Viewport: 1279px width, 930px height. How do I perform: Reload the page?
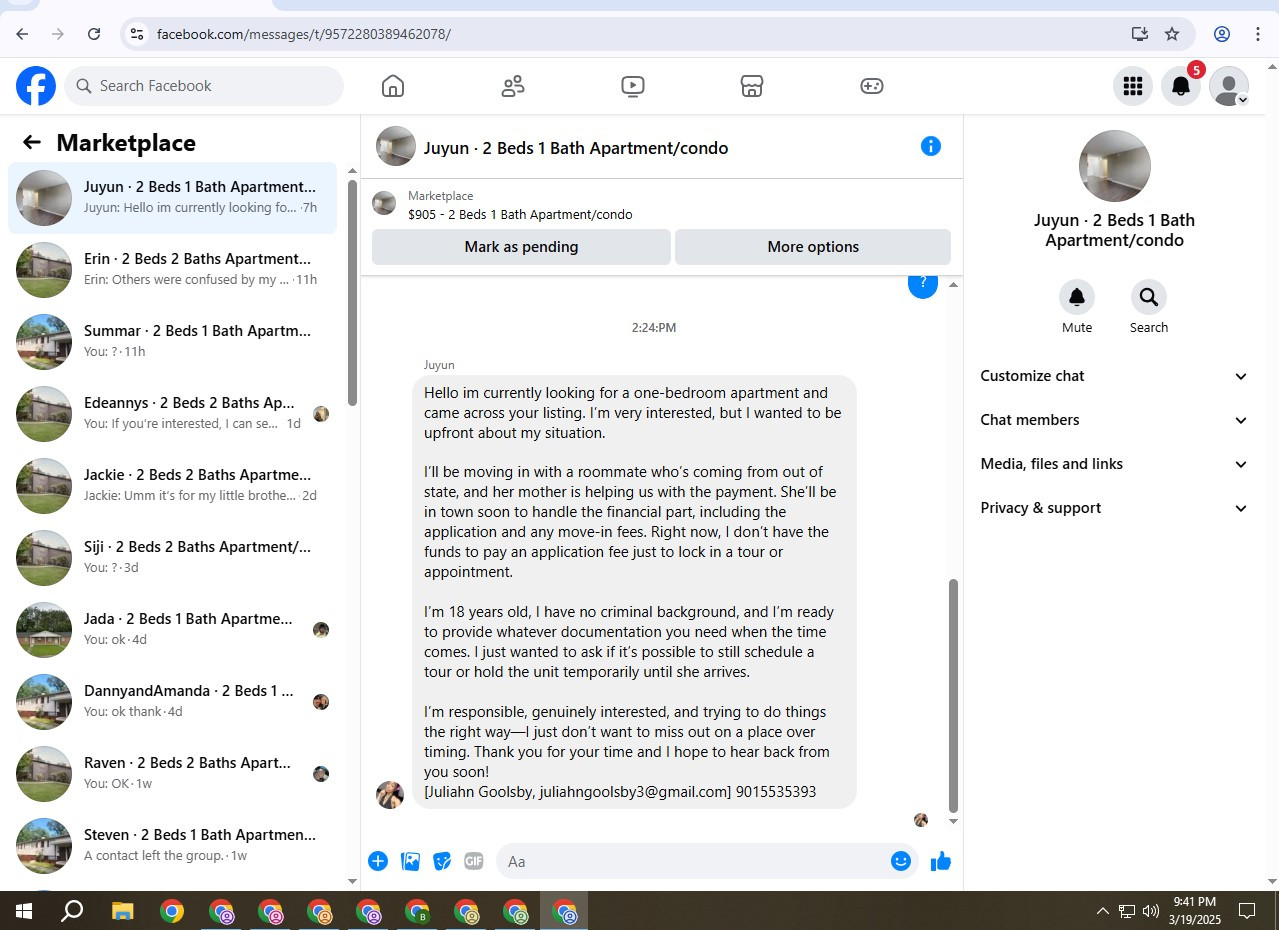(x=94, y=34)
